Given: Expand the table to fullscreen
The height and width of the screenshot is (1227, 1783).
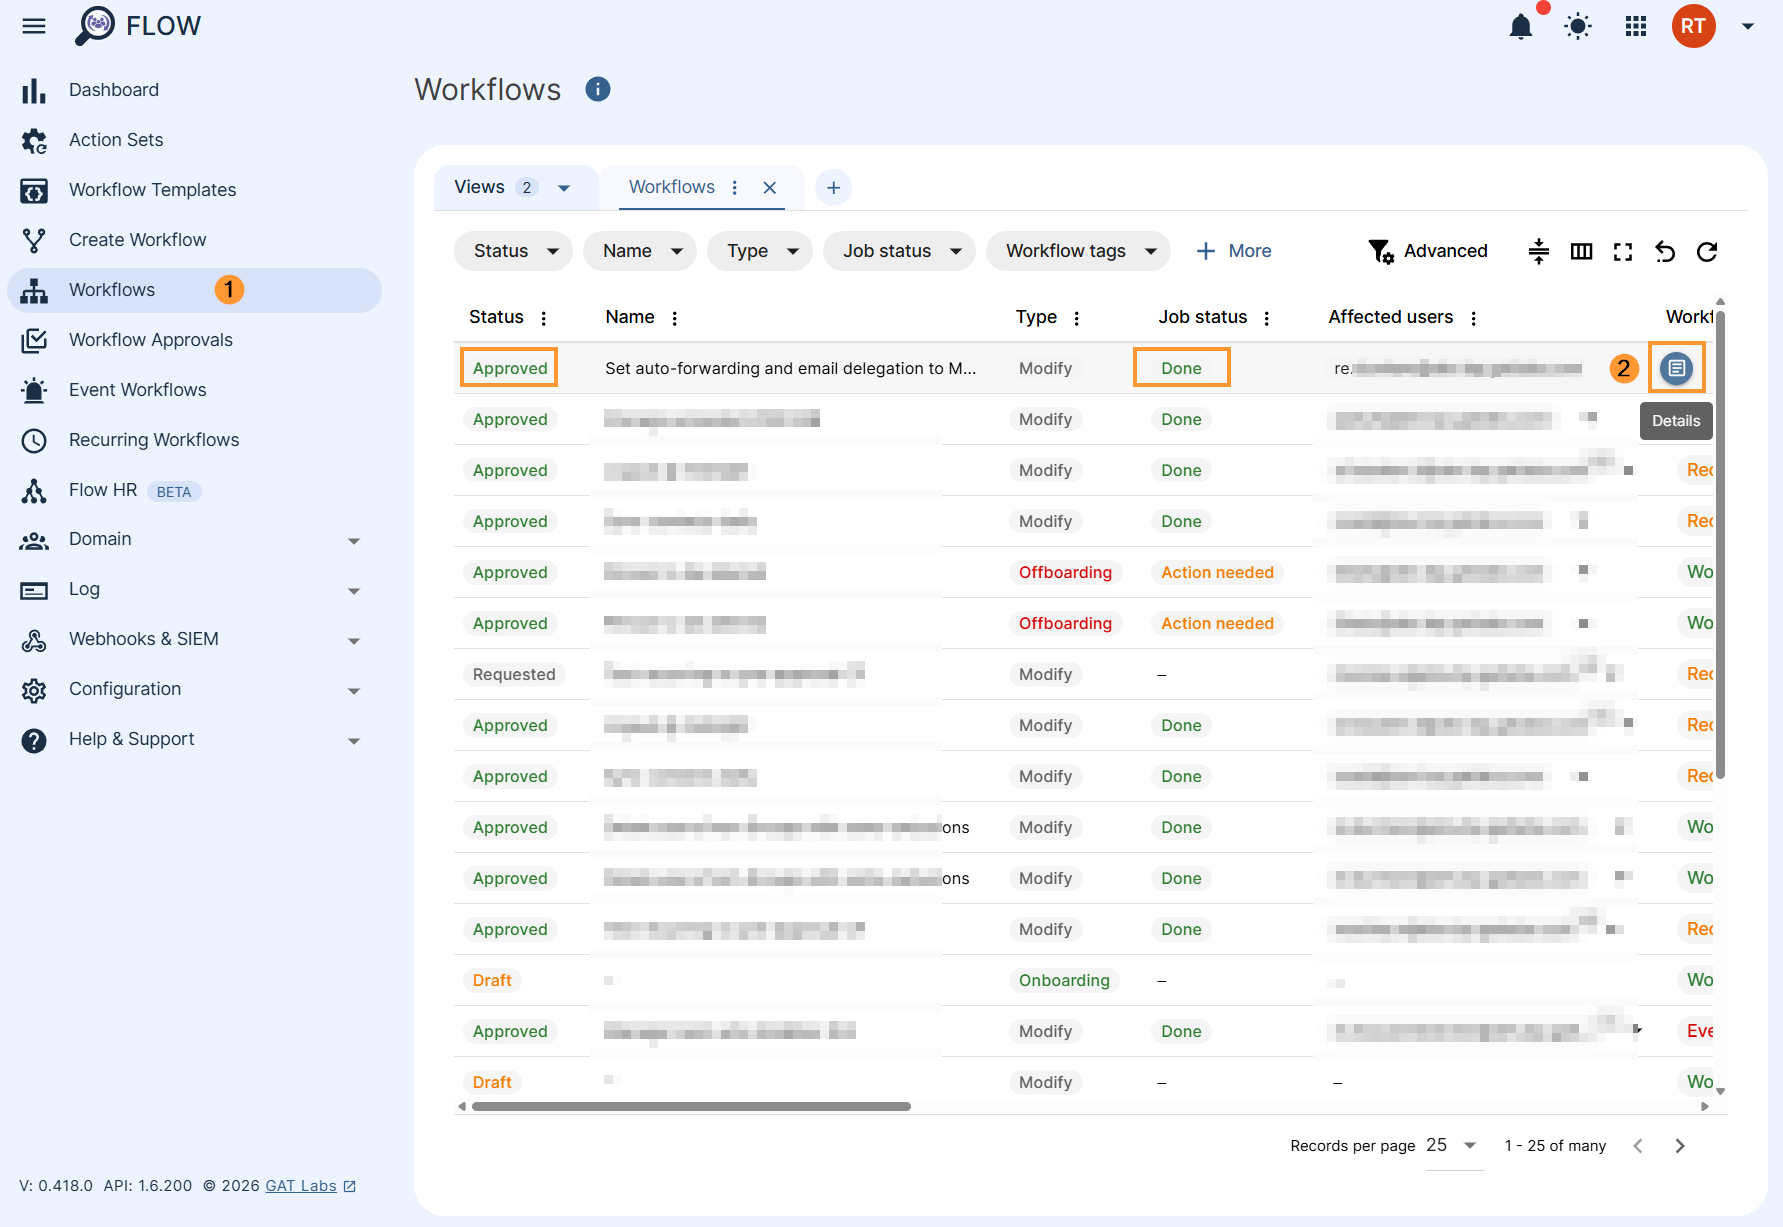Looking at the screenshot, I should 1623,252.
